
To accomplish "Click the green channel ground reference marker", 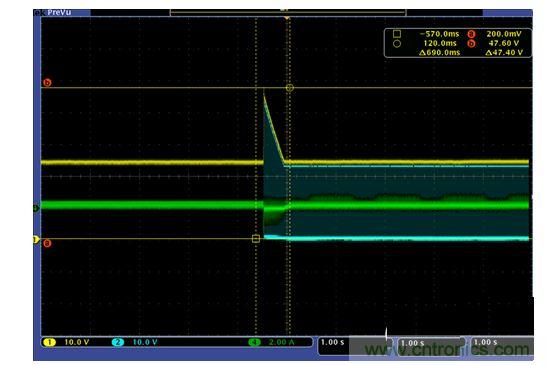I will 36,209.
